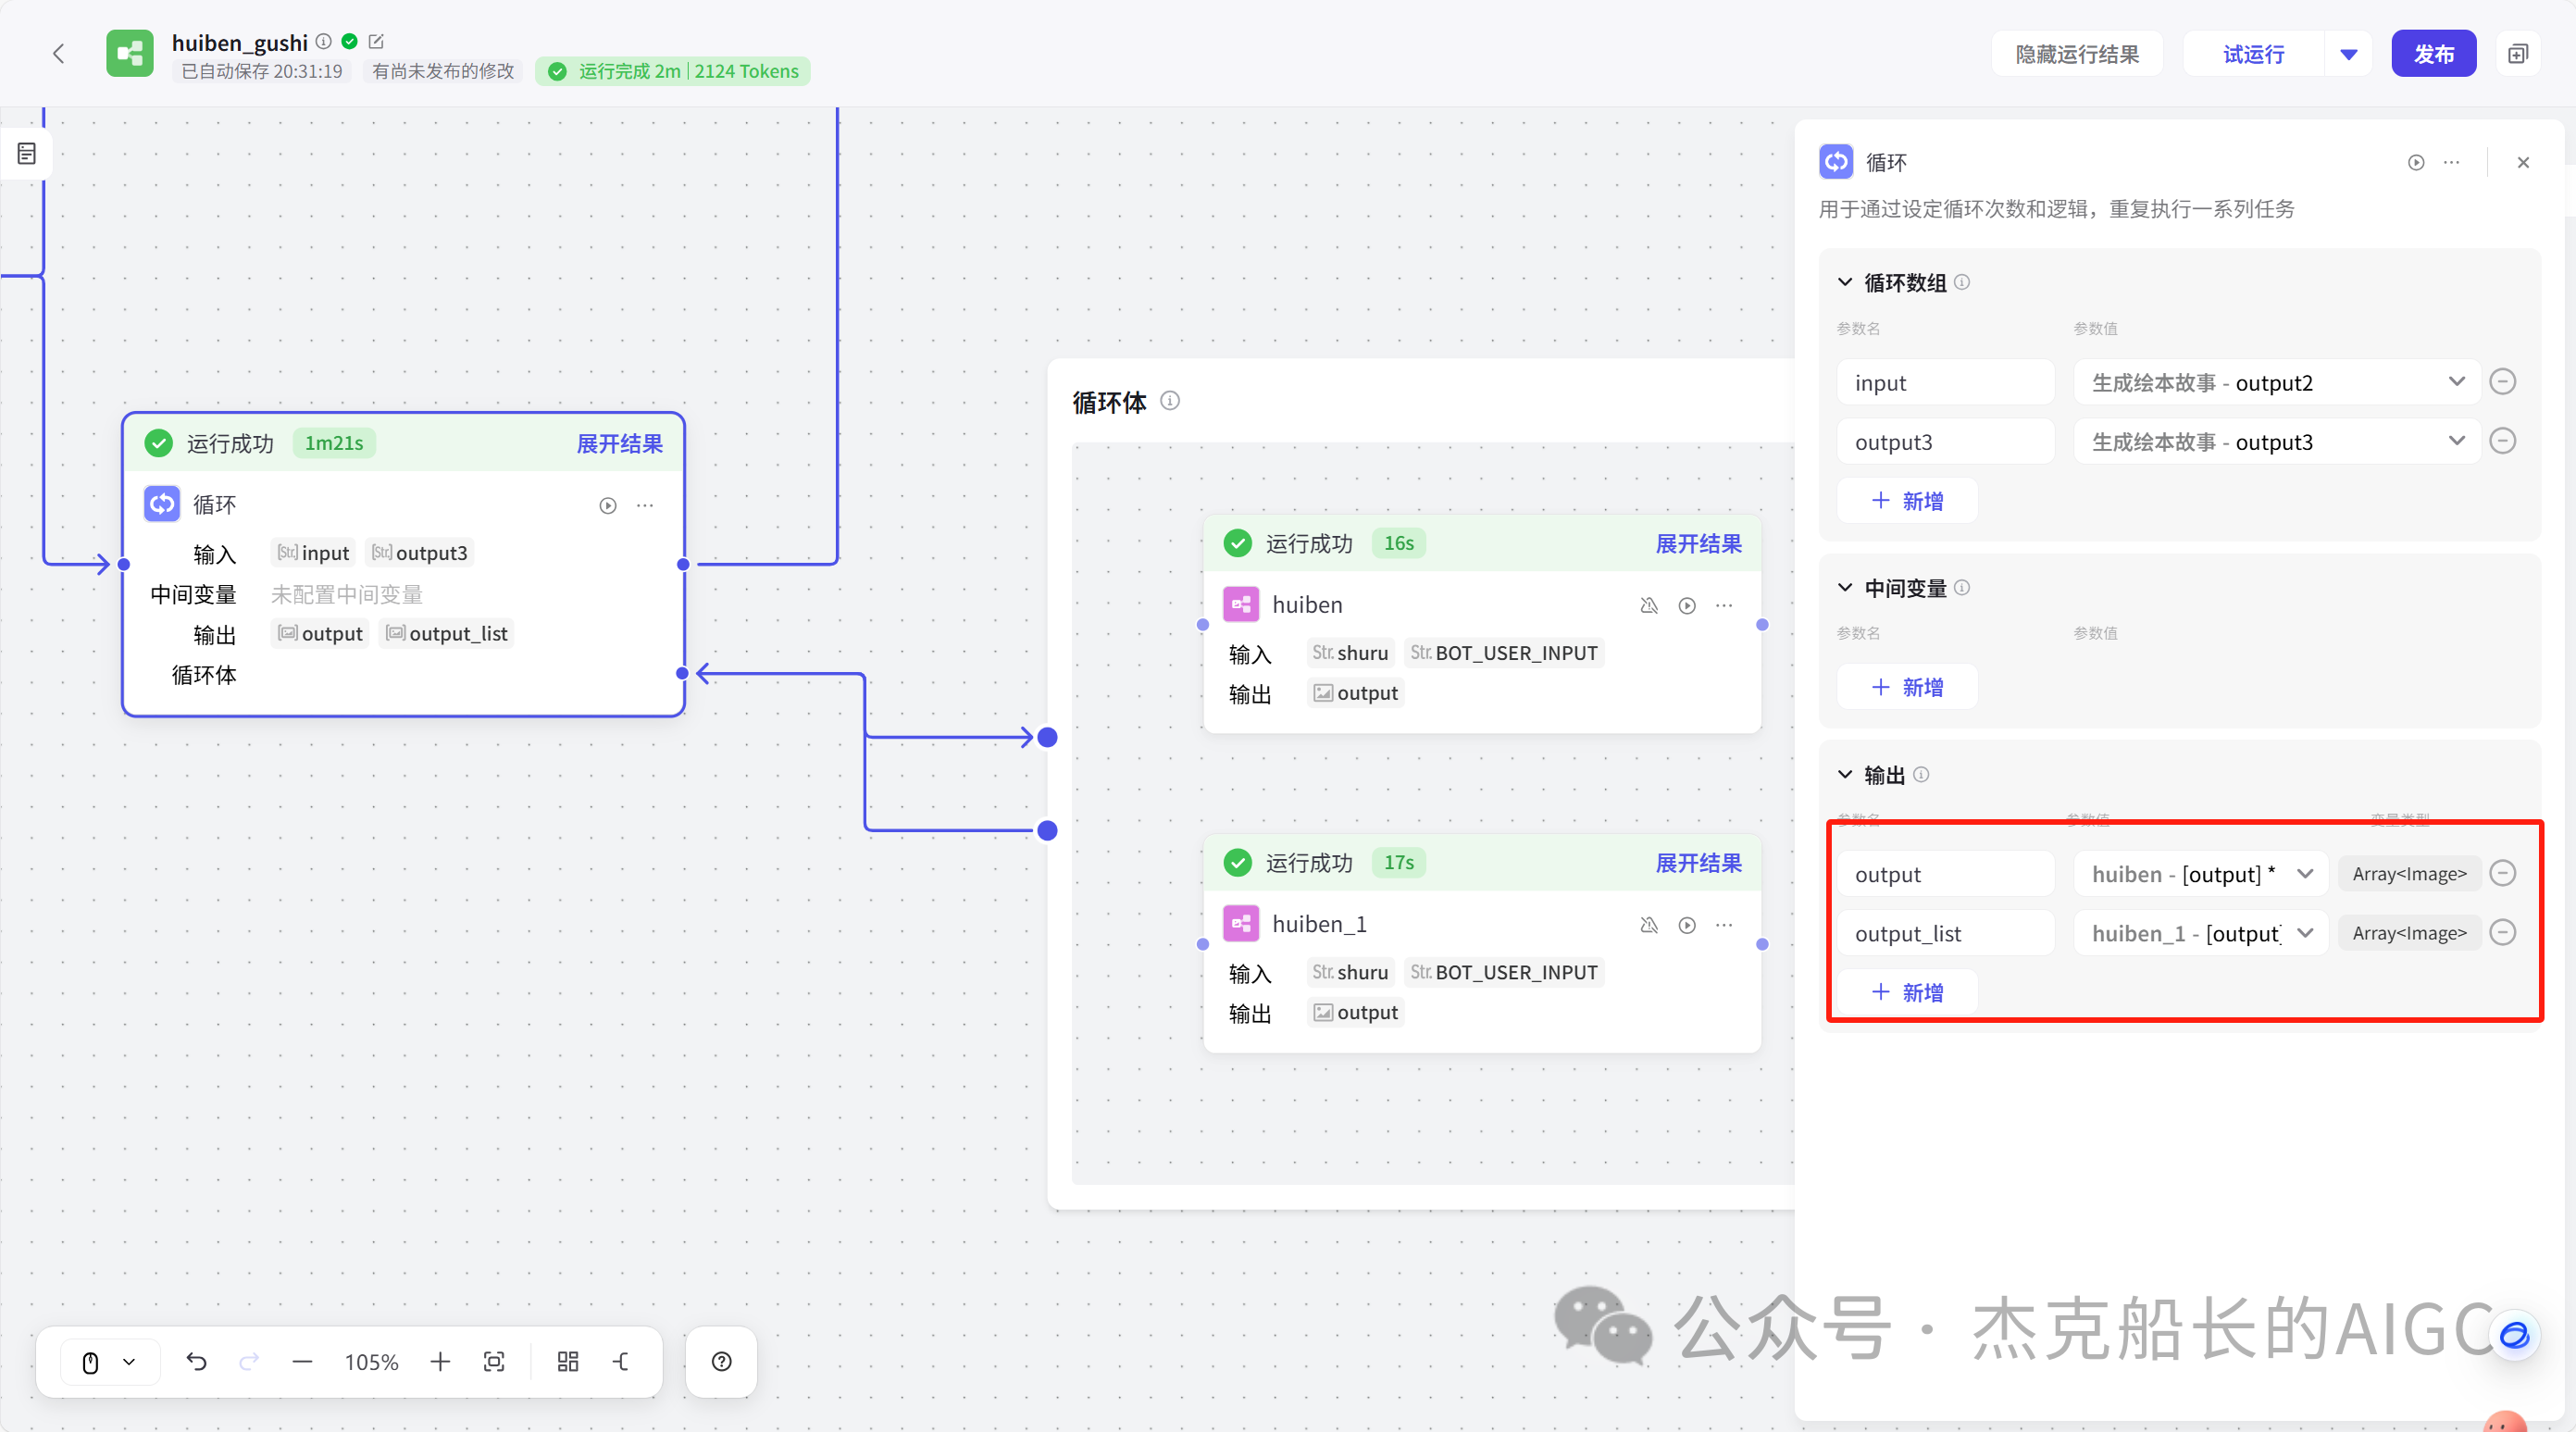
Task: Click the notes panel icon at top left
Action: 25,153
